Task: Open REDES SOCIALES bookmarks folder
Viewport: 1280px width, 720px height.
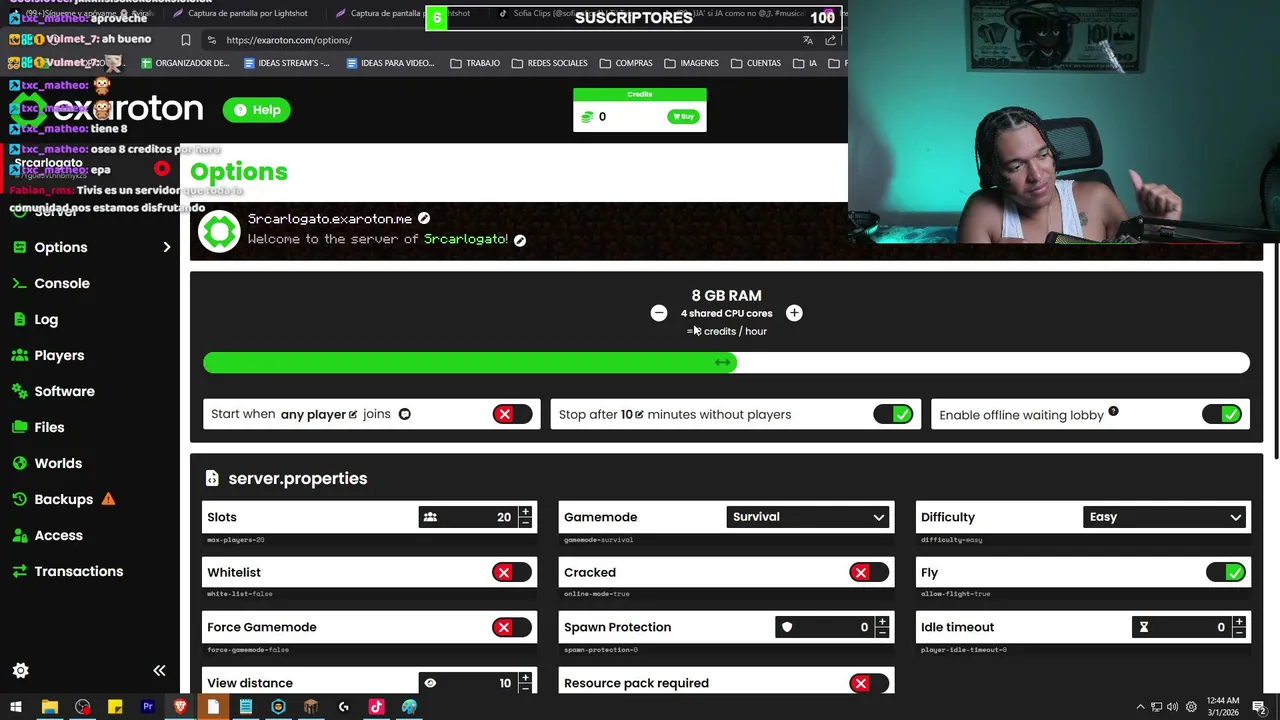Action: click(549, 63)
